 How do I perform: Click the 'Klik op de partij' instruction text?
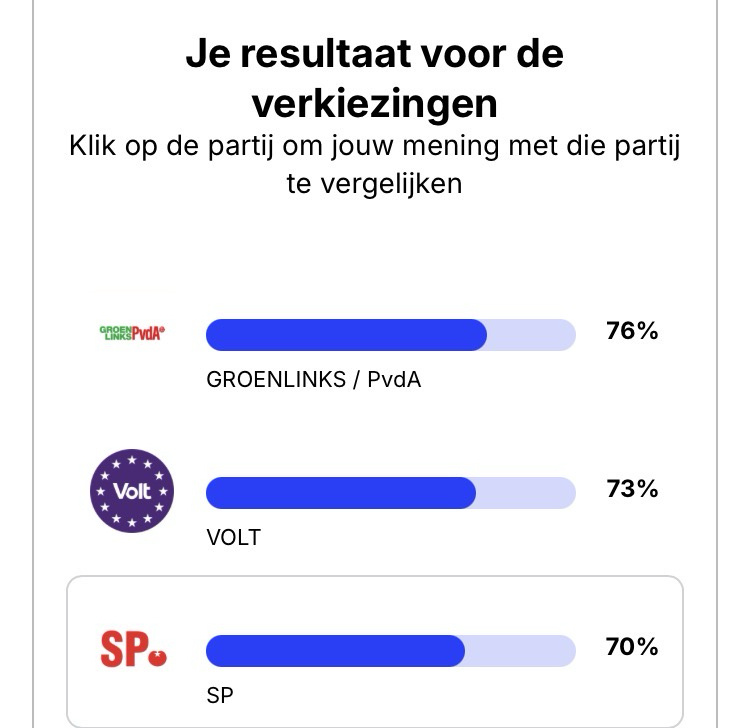tap(374, 165)
